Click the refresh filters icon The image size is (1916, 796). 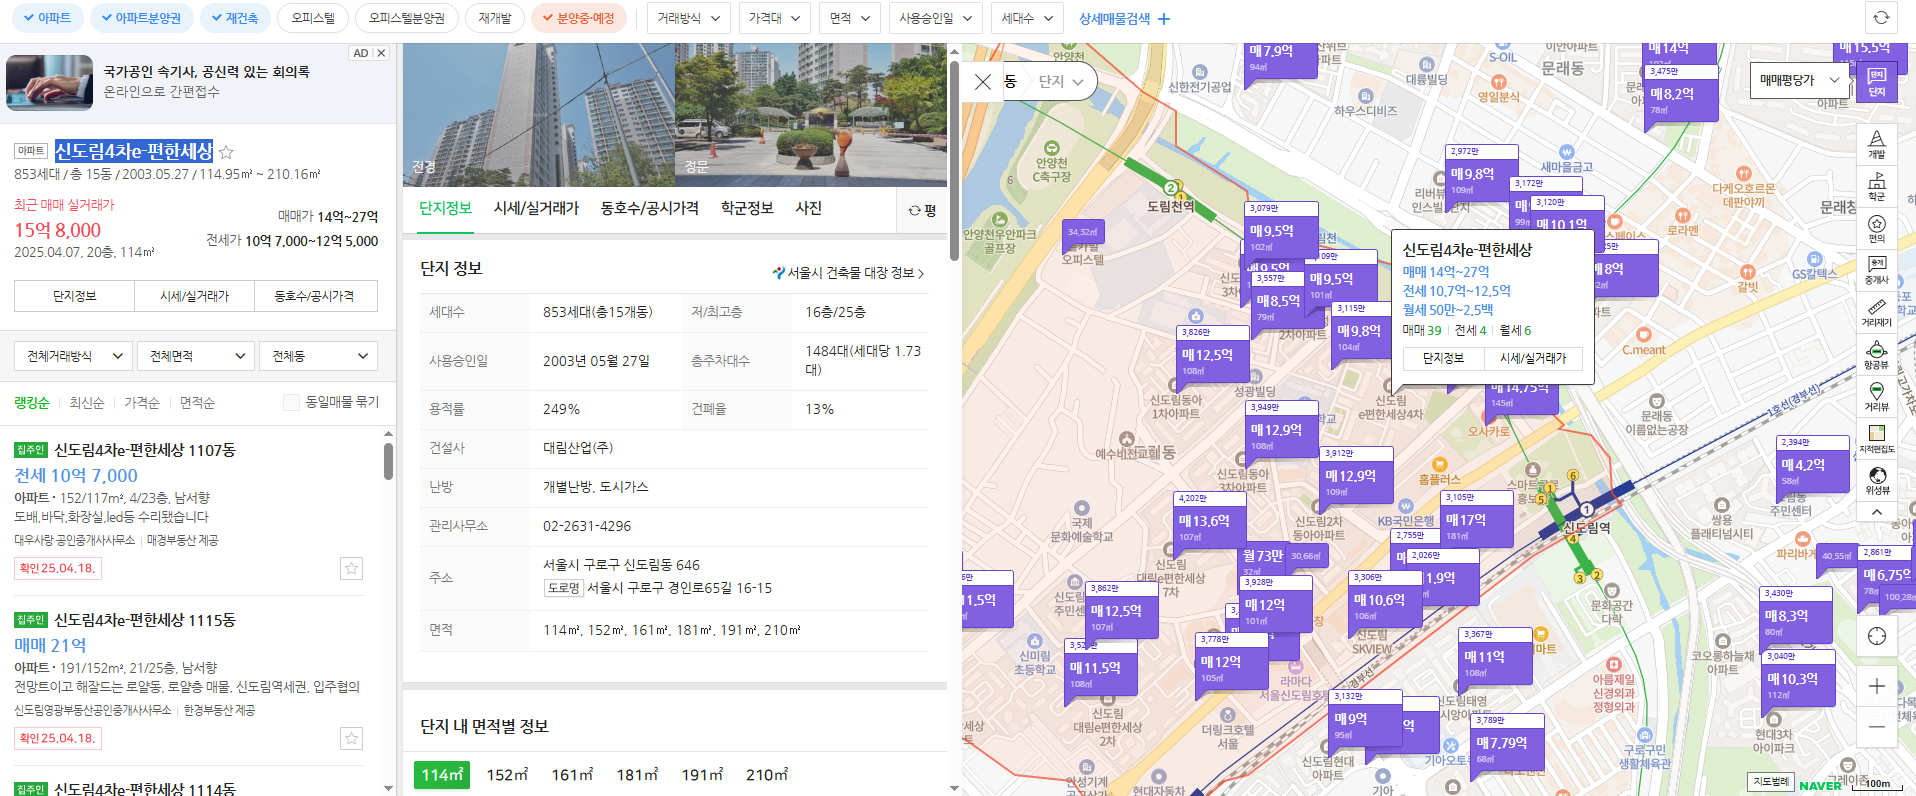pos(1881,18)
